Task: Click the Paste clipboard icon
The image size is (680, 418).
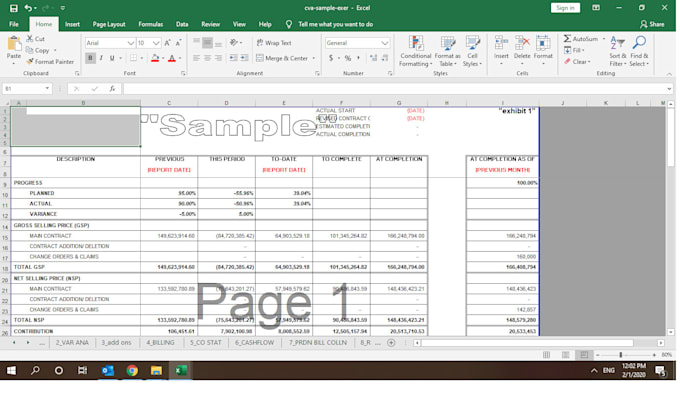Action: (x=14, y=44)
